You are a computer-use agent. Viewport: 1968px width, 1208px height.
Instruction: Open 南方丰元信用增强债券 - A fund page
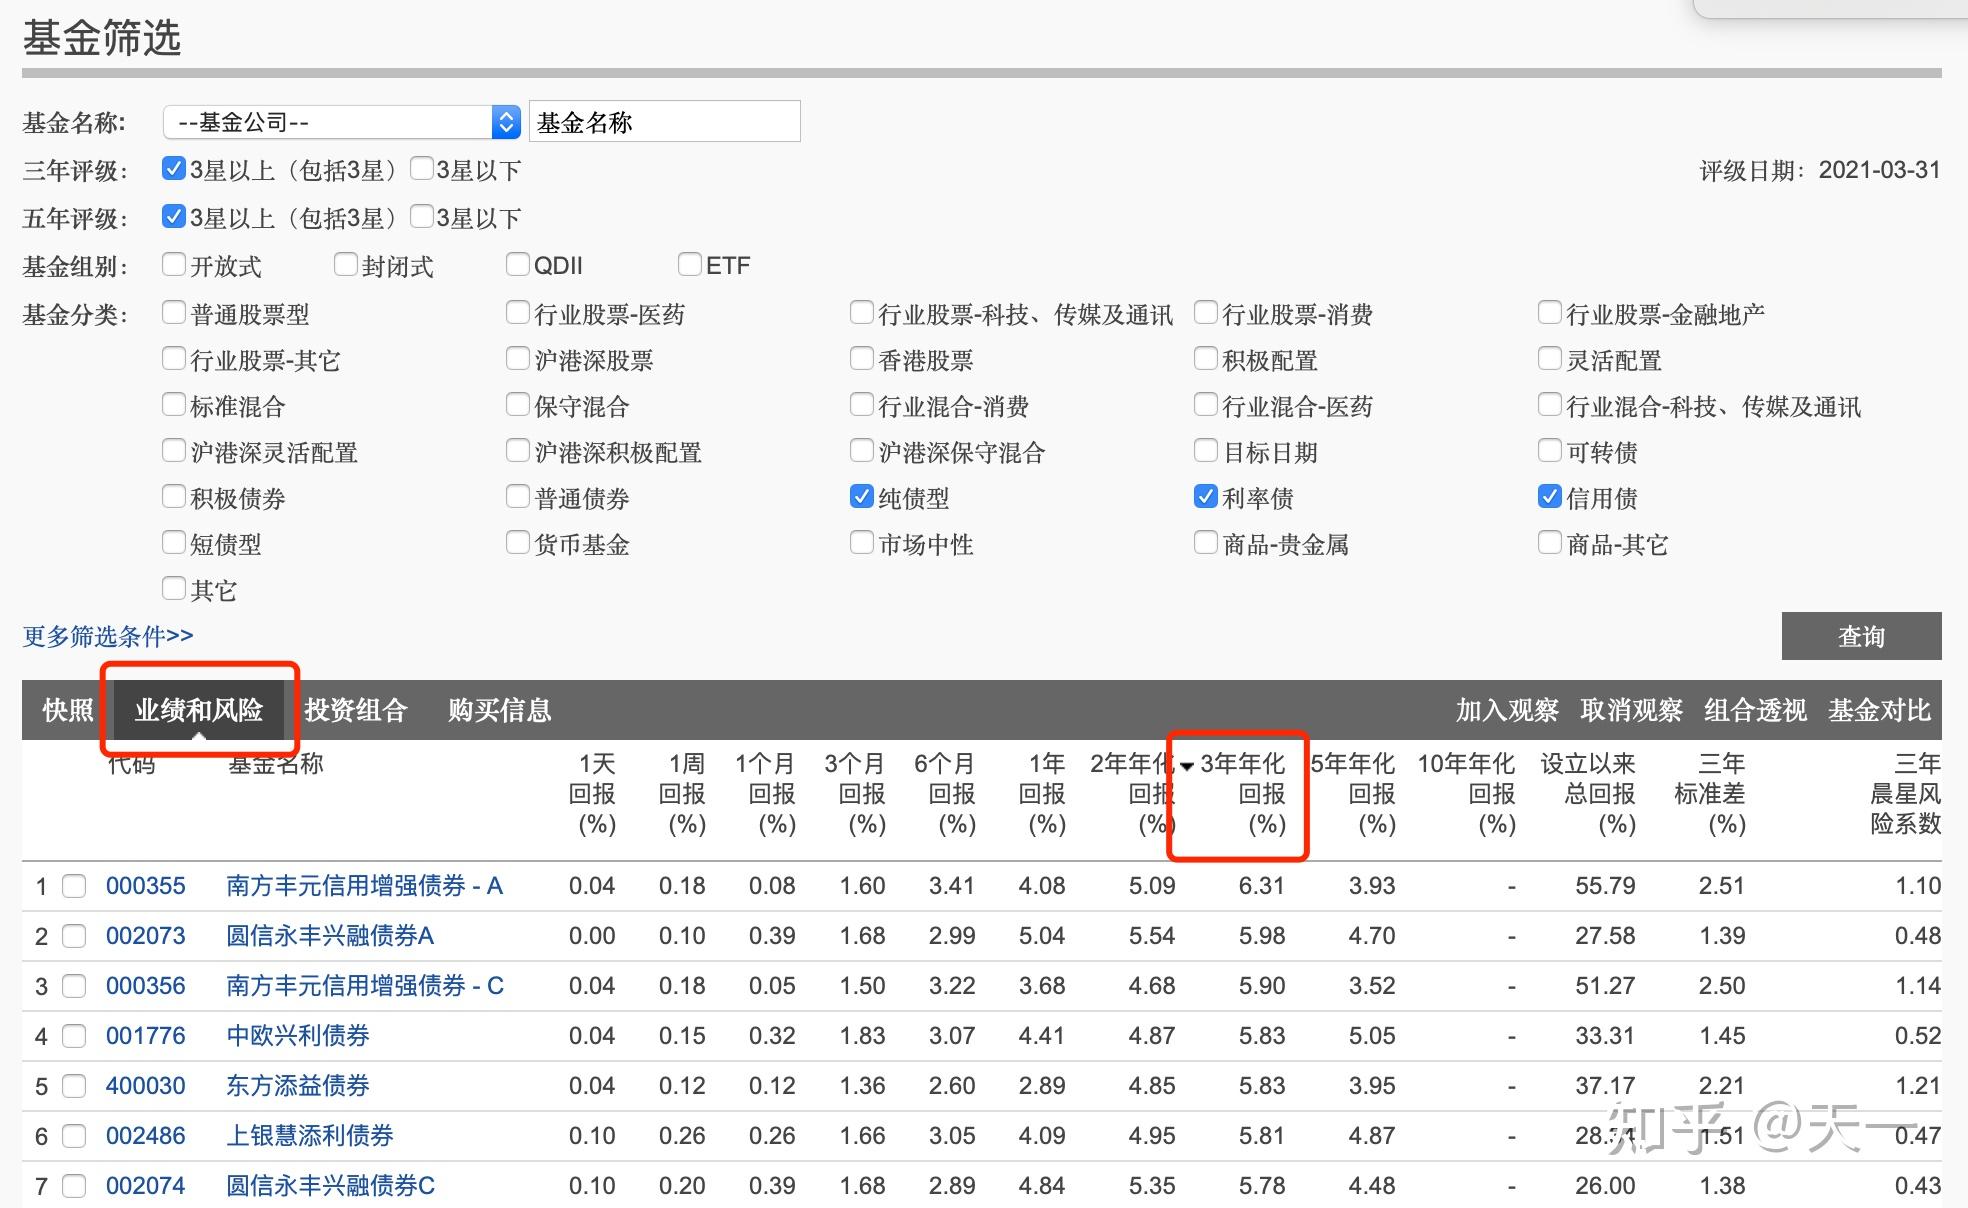tap(365, 886)
